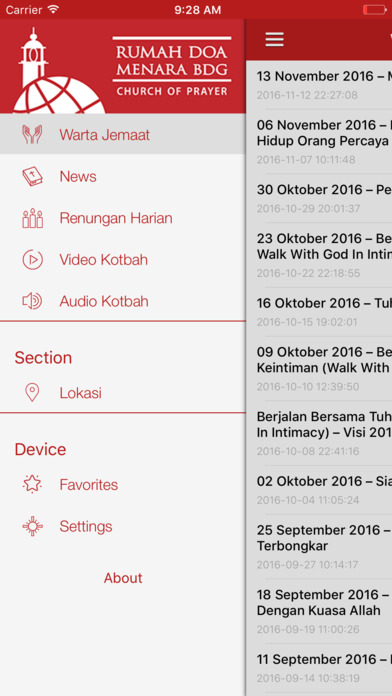
Task: Click the speaker icon for Audio Kotbah
Action: click(32, 301)
